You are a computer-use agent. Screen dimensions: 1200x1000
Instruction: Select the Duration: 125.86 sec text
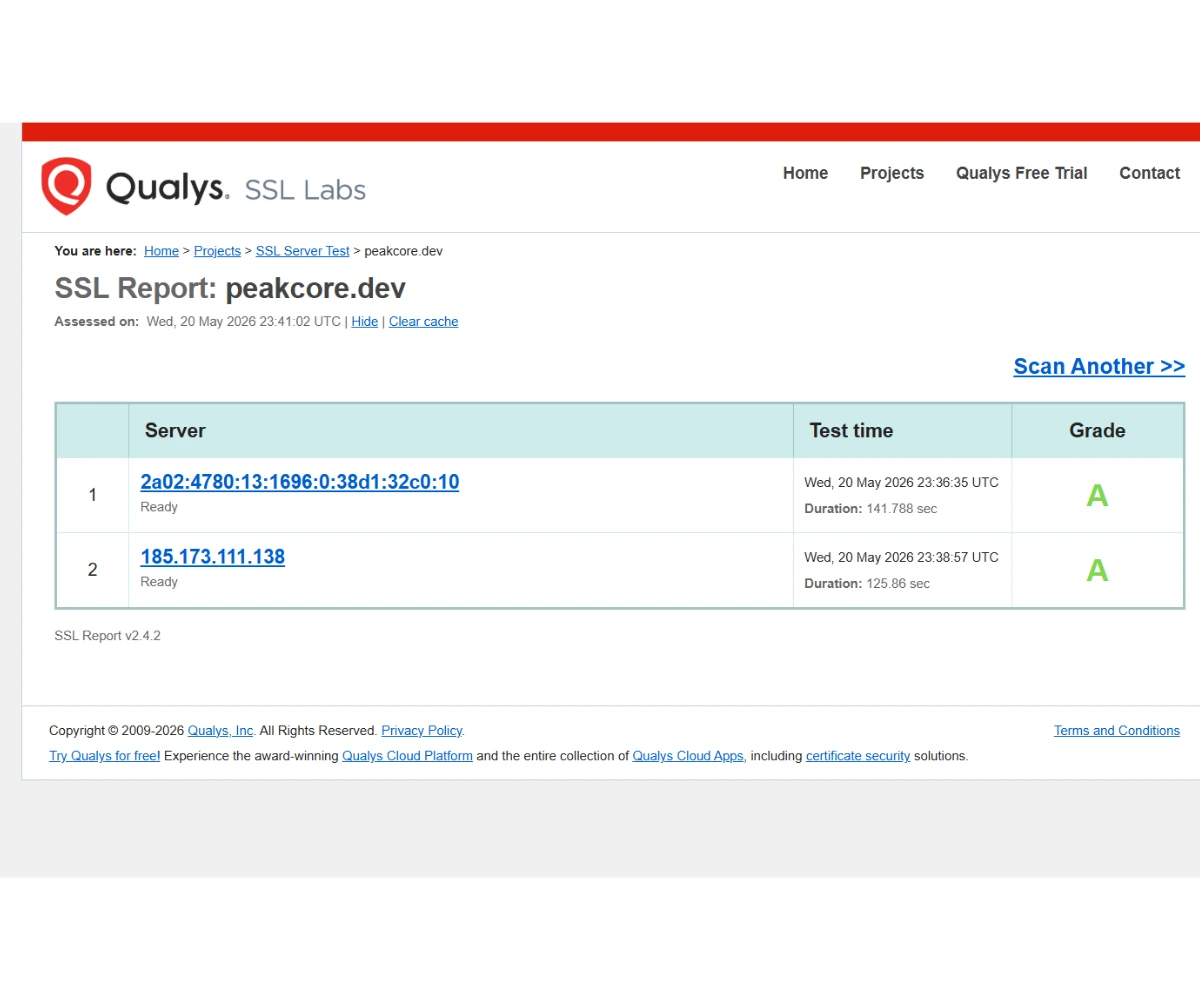point(867,584)
